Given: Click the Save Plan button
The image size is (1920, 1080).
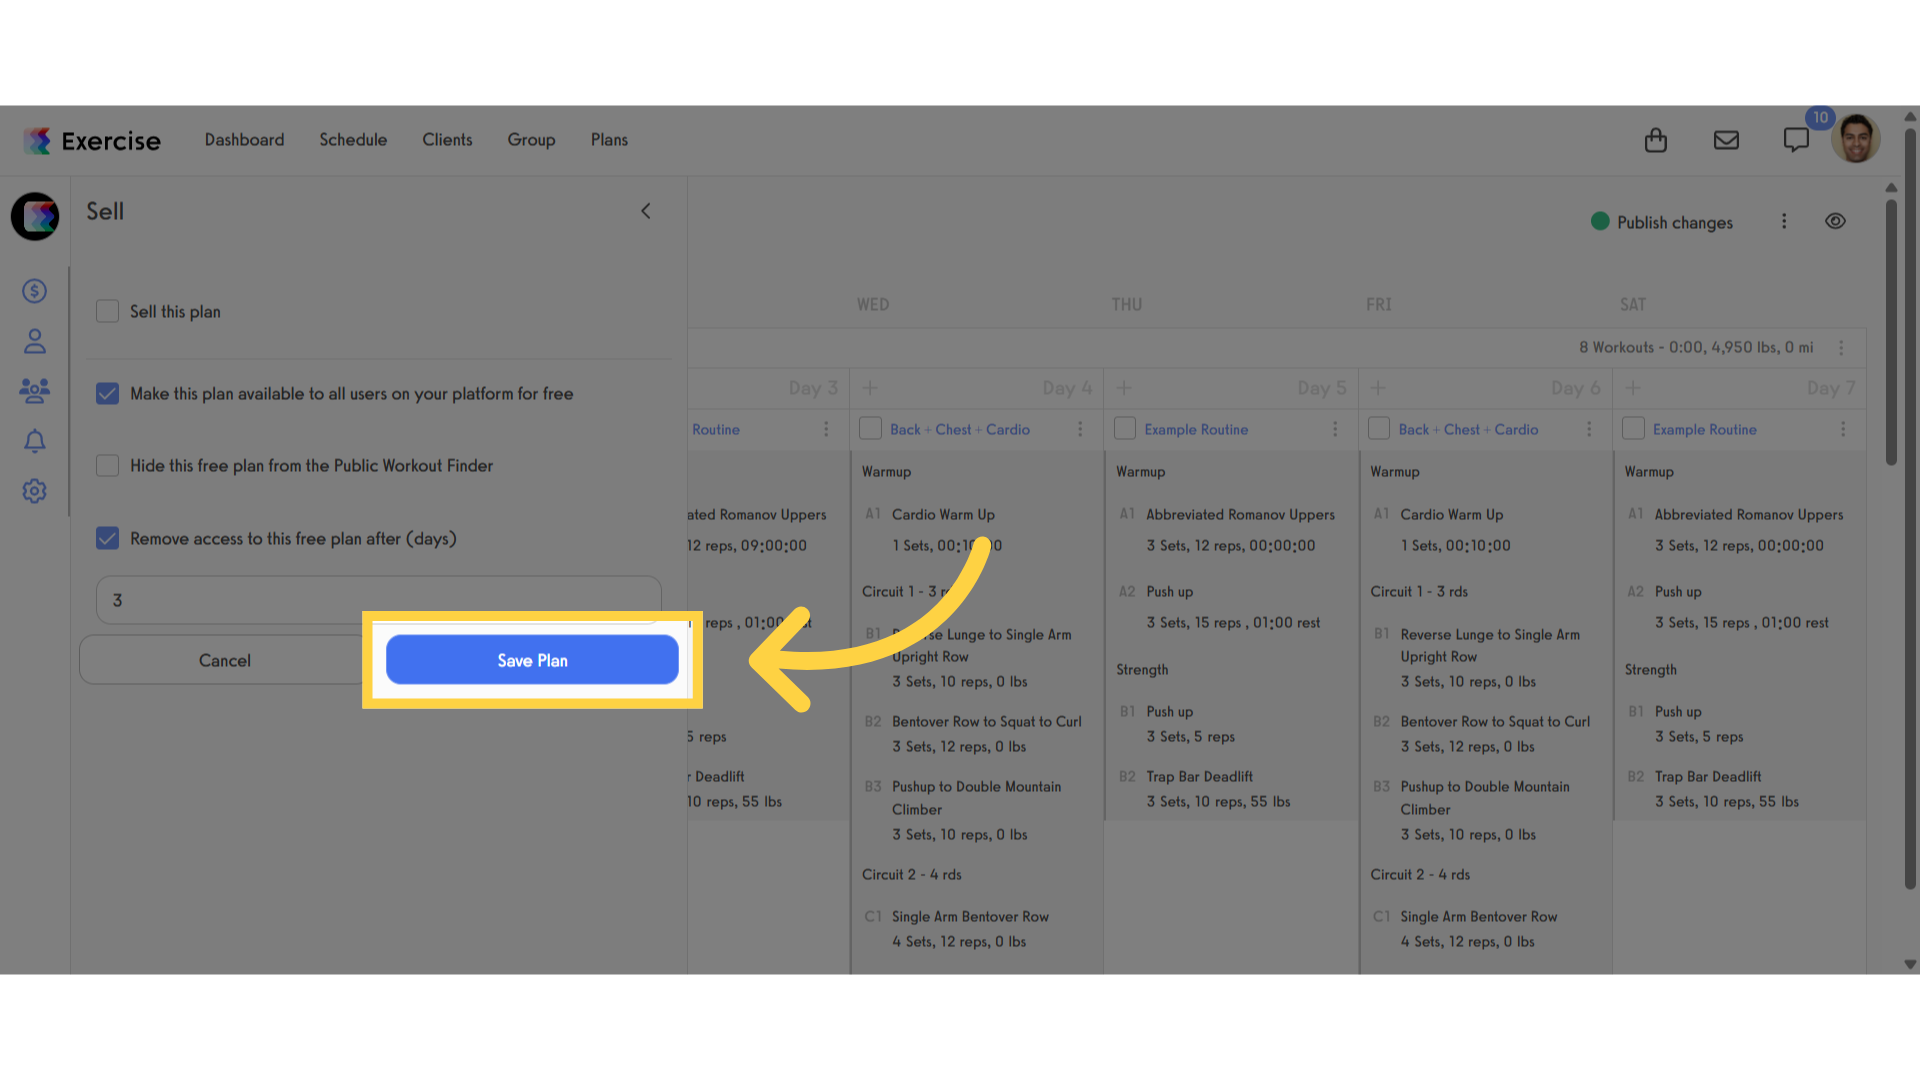Looking at the screenshot, I should [532, 660].
